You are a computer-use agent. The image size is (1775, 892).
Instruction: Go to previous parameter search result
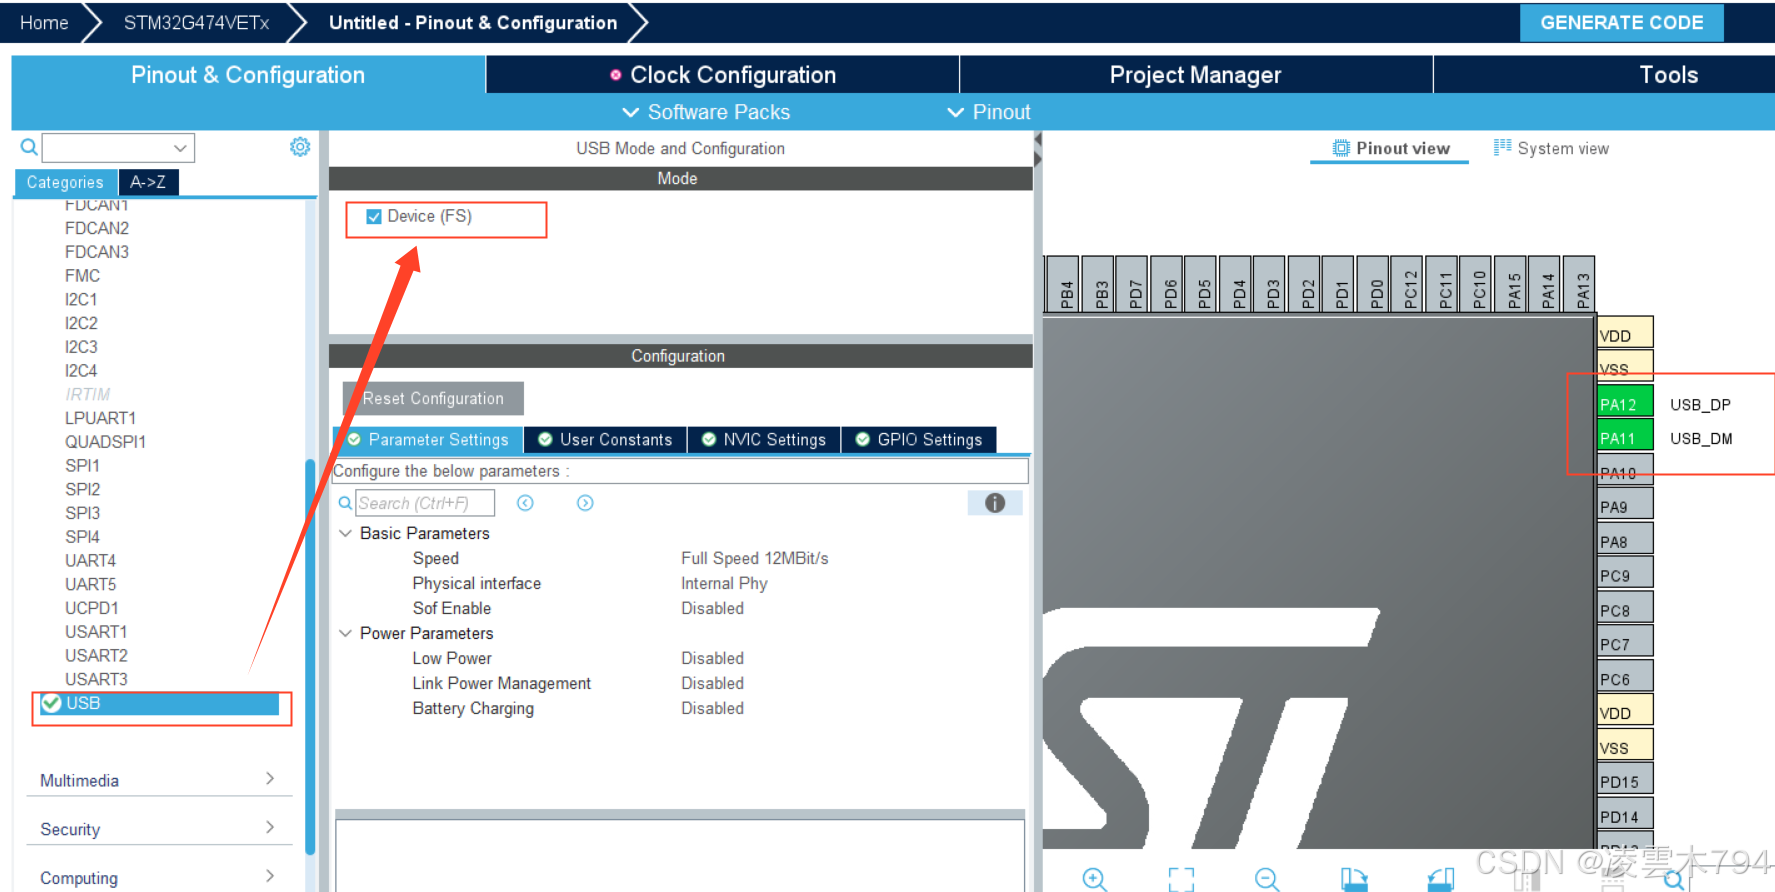[x=525, y=503]
